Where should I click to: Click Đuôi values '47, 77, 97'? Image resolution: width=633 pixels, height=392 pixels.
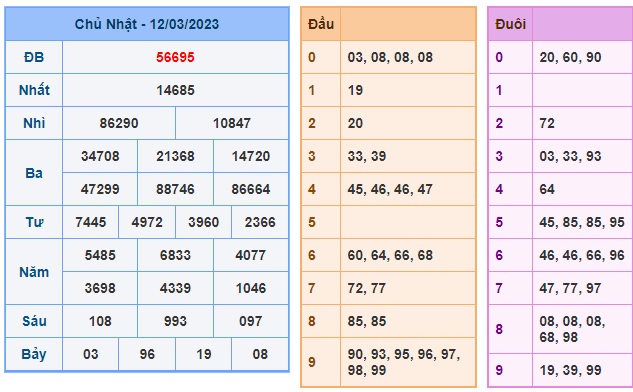point(570,288)
